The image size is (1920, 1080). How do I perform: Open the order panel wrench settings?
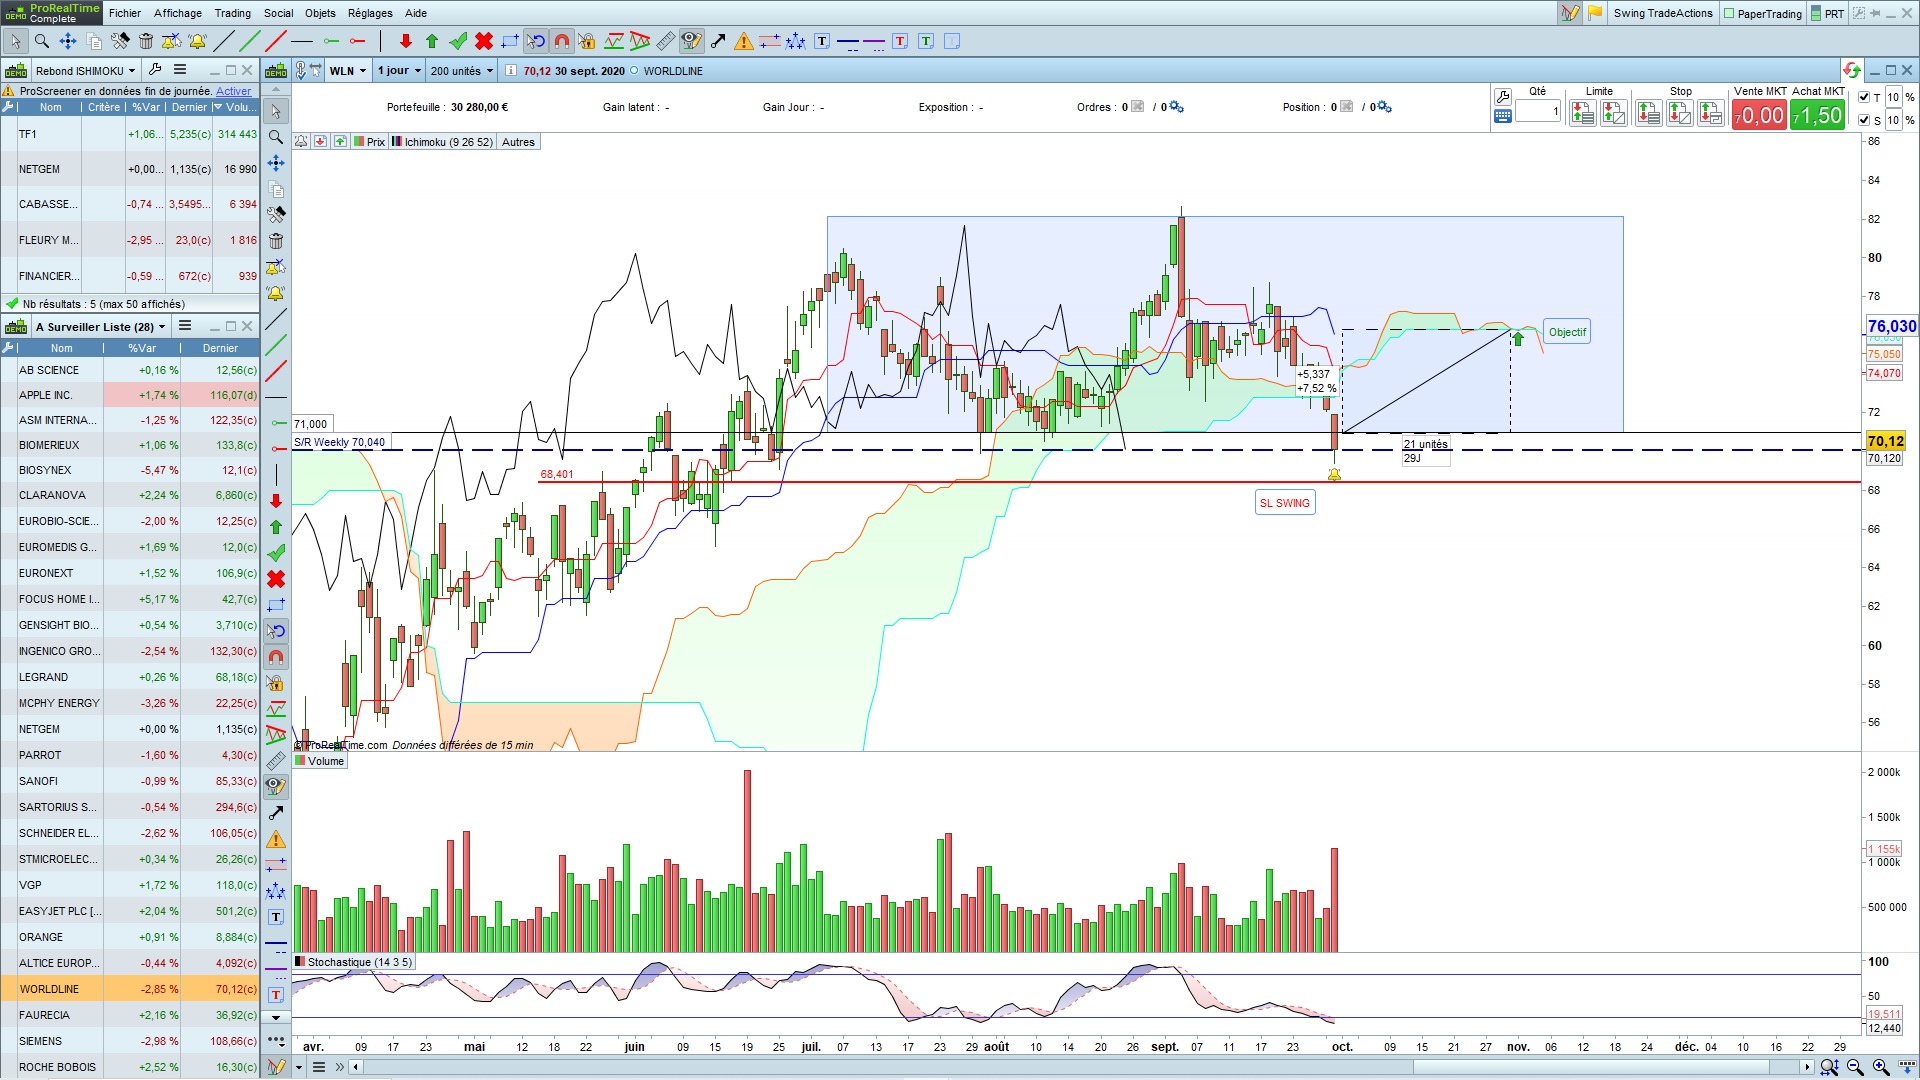pos(1502,97)
